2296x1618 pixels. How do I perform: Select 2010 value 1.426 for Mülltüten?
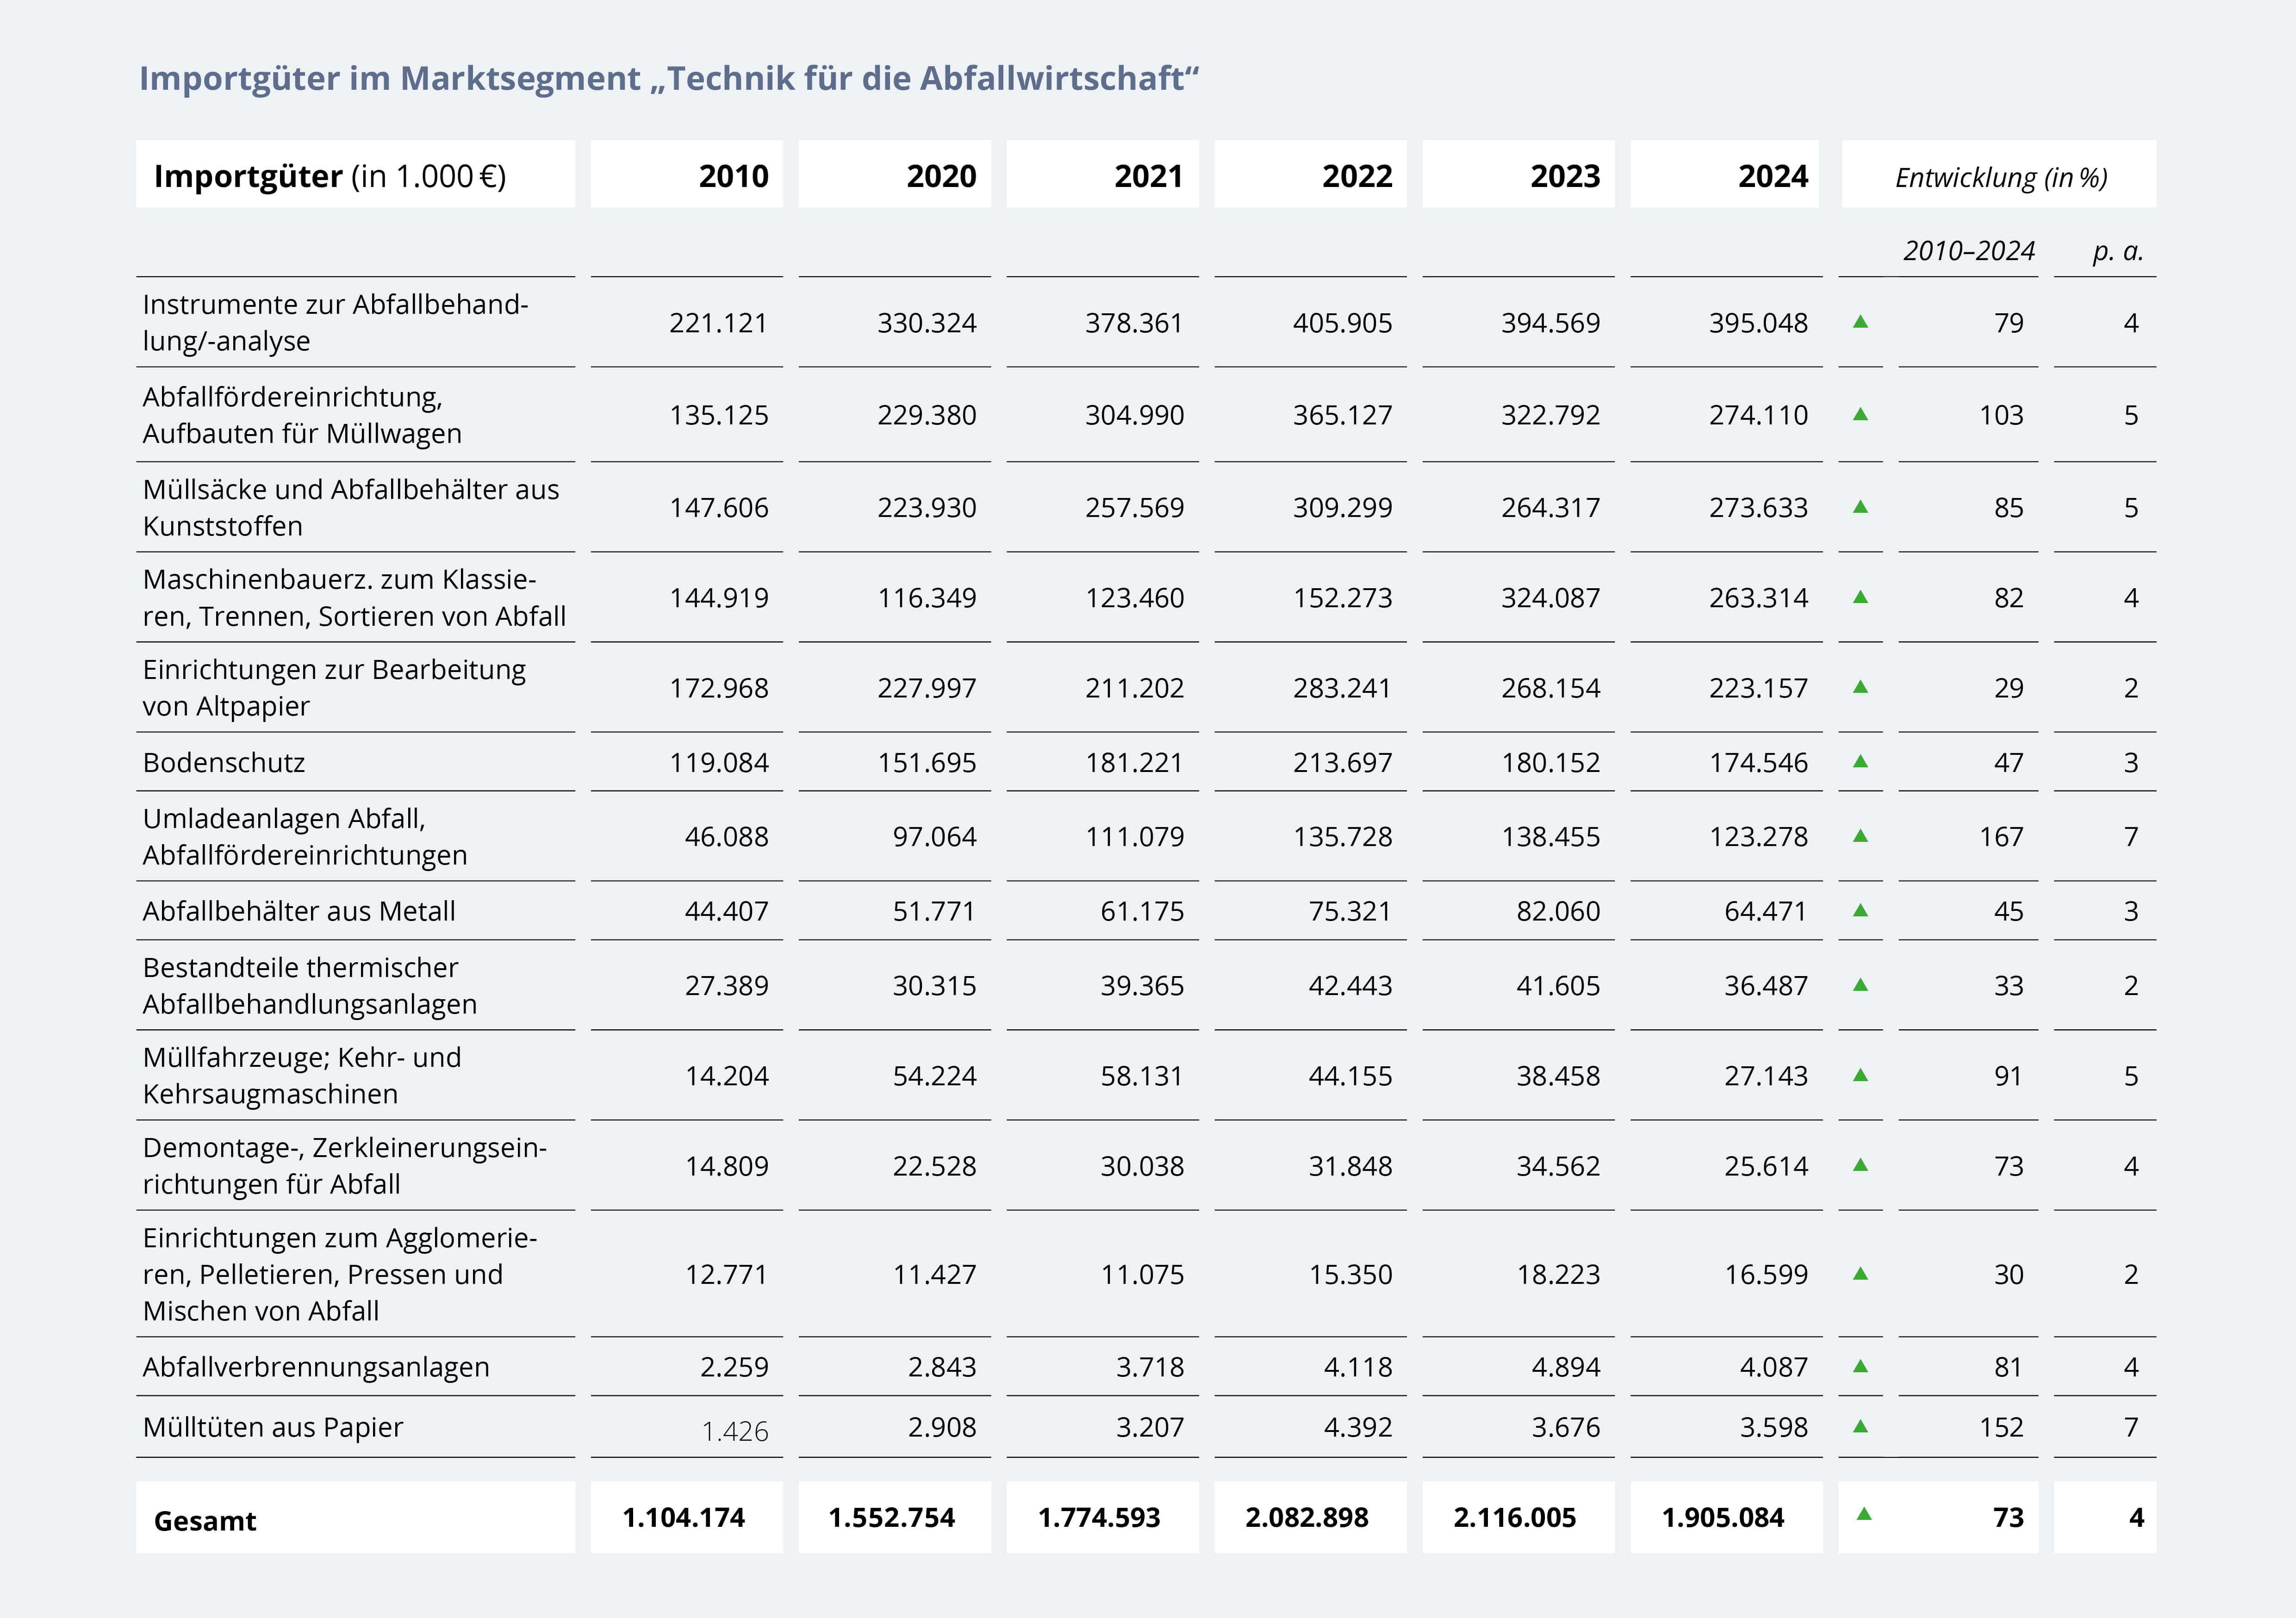[x=735, y=1431]
